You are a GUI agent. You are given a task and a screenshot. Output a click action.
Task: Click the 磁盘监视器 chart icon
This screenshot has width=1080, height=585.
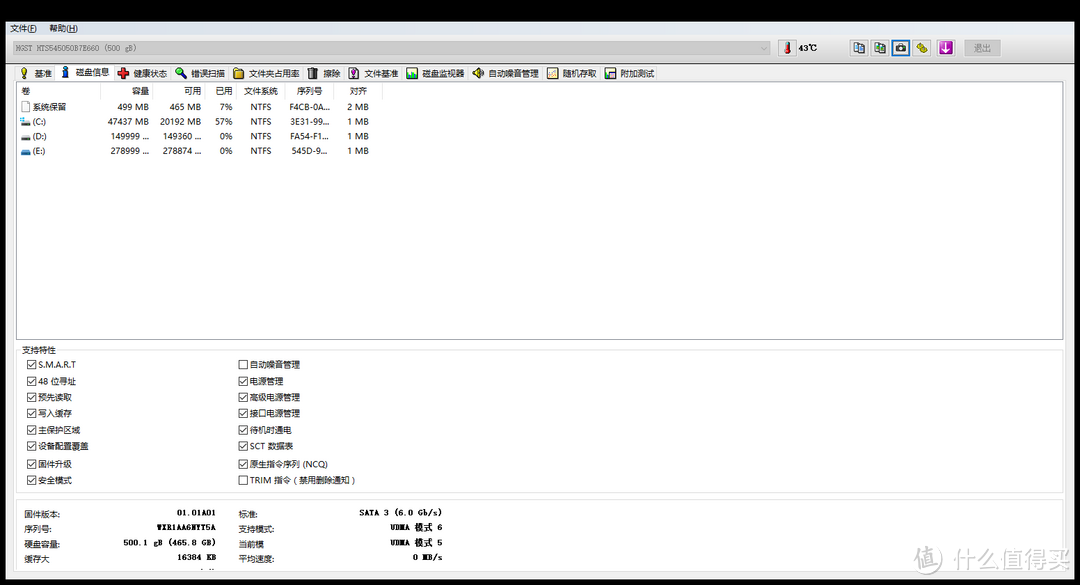pos(412,73)
